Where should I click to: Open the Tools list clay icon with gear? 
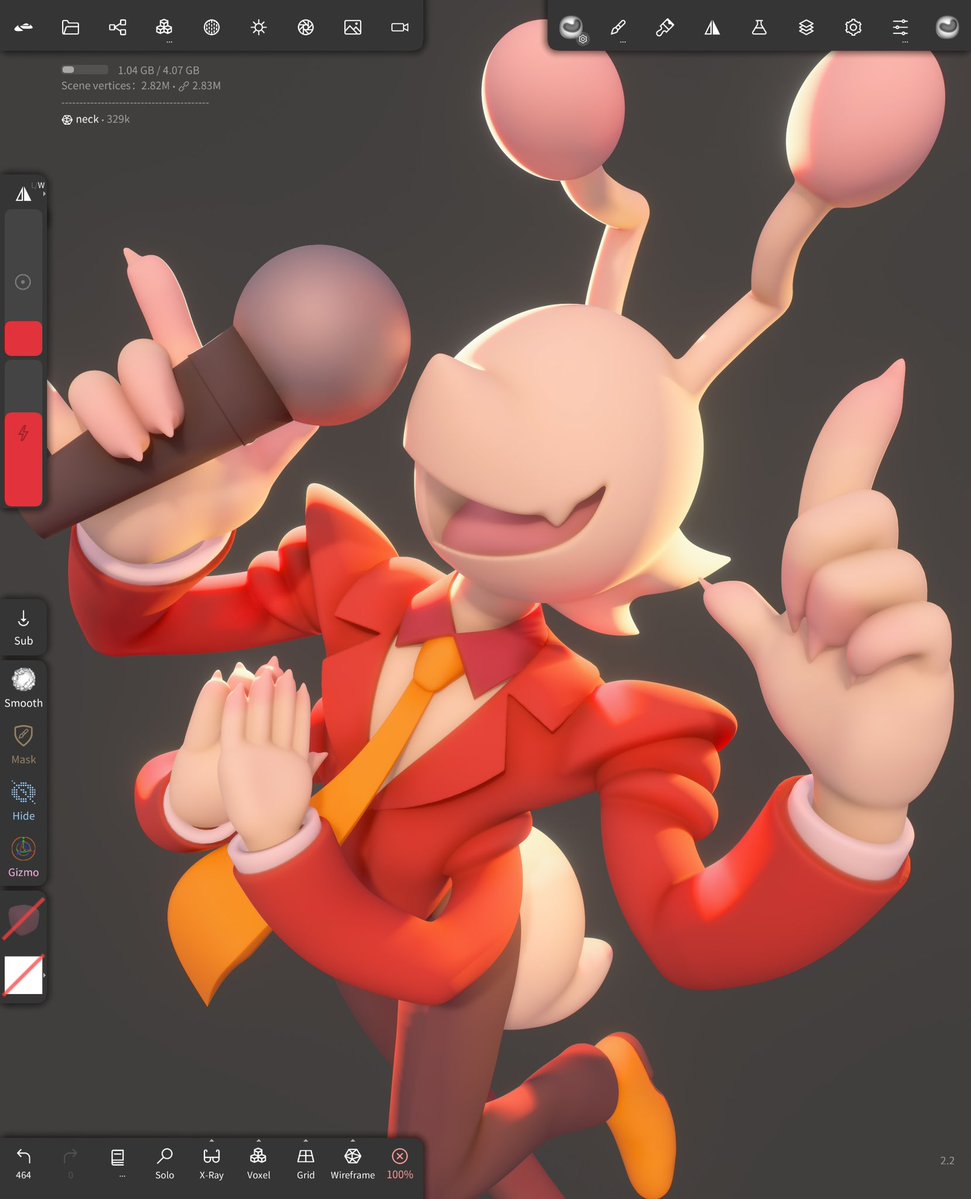coord(571,28)
